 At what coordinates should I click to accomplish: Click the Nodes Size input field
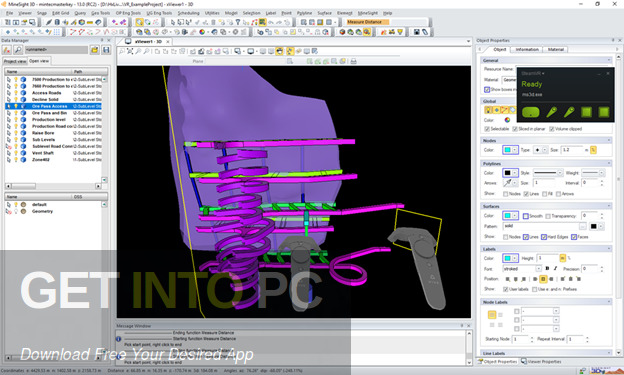pos(572,150)
